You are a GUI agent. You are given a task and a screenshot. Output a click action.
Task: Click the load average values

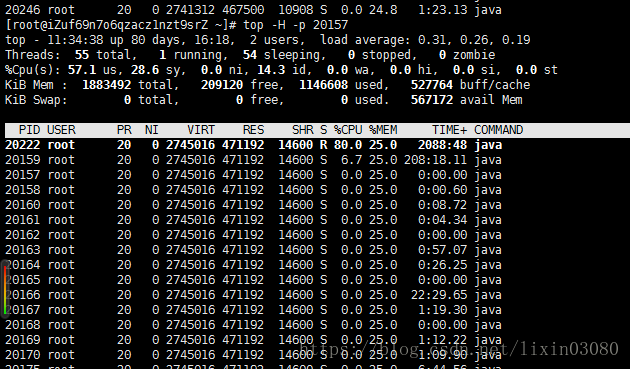tap(474, 40)
